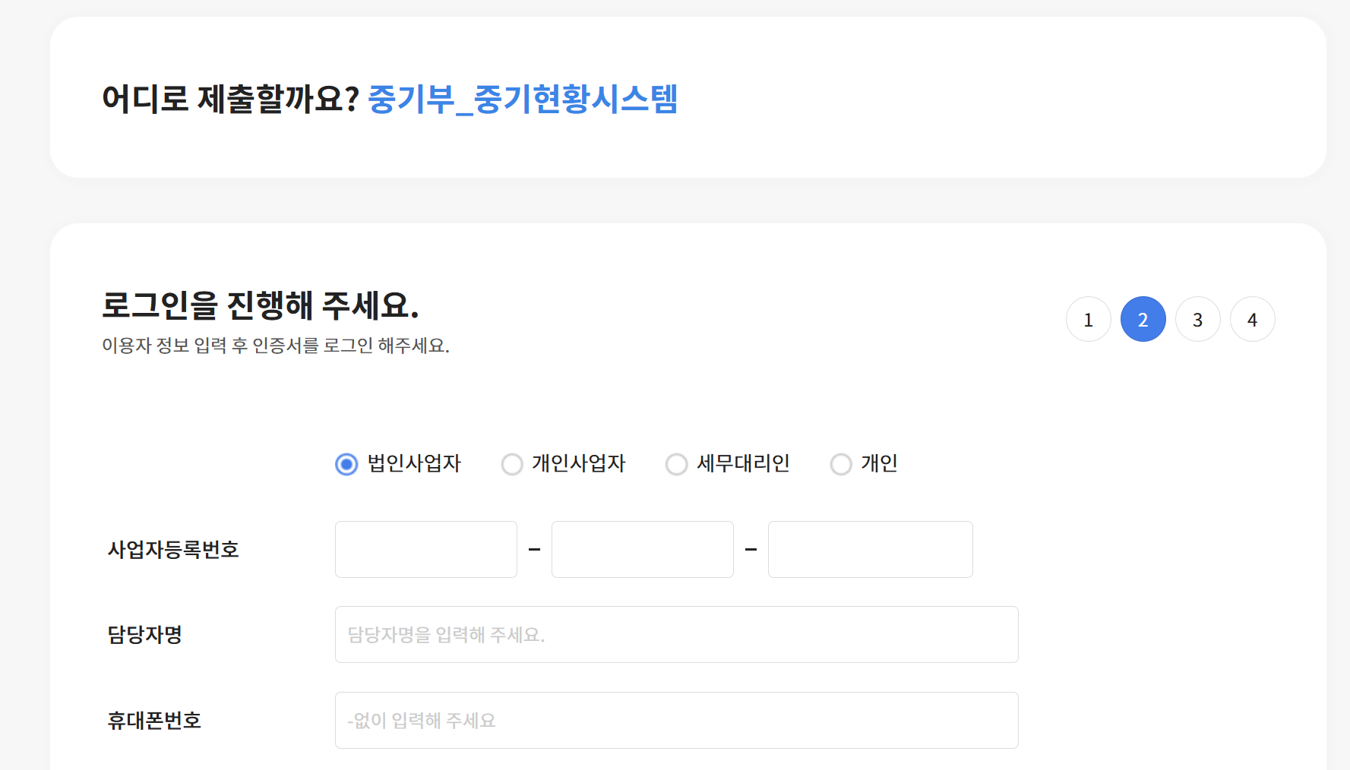Screen dimensions: 1350x770
Task: Click the 이용자 정보 입력 후 subtitle text
Action: 275,346
